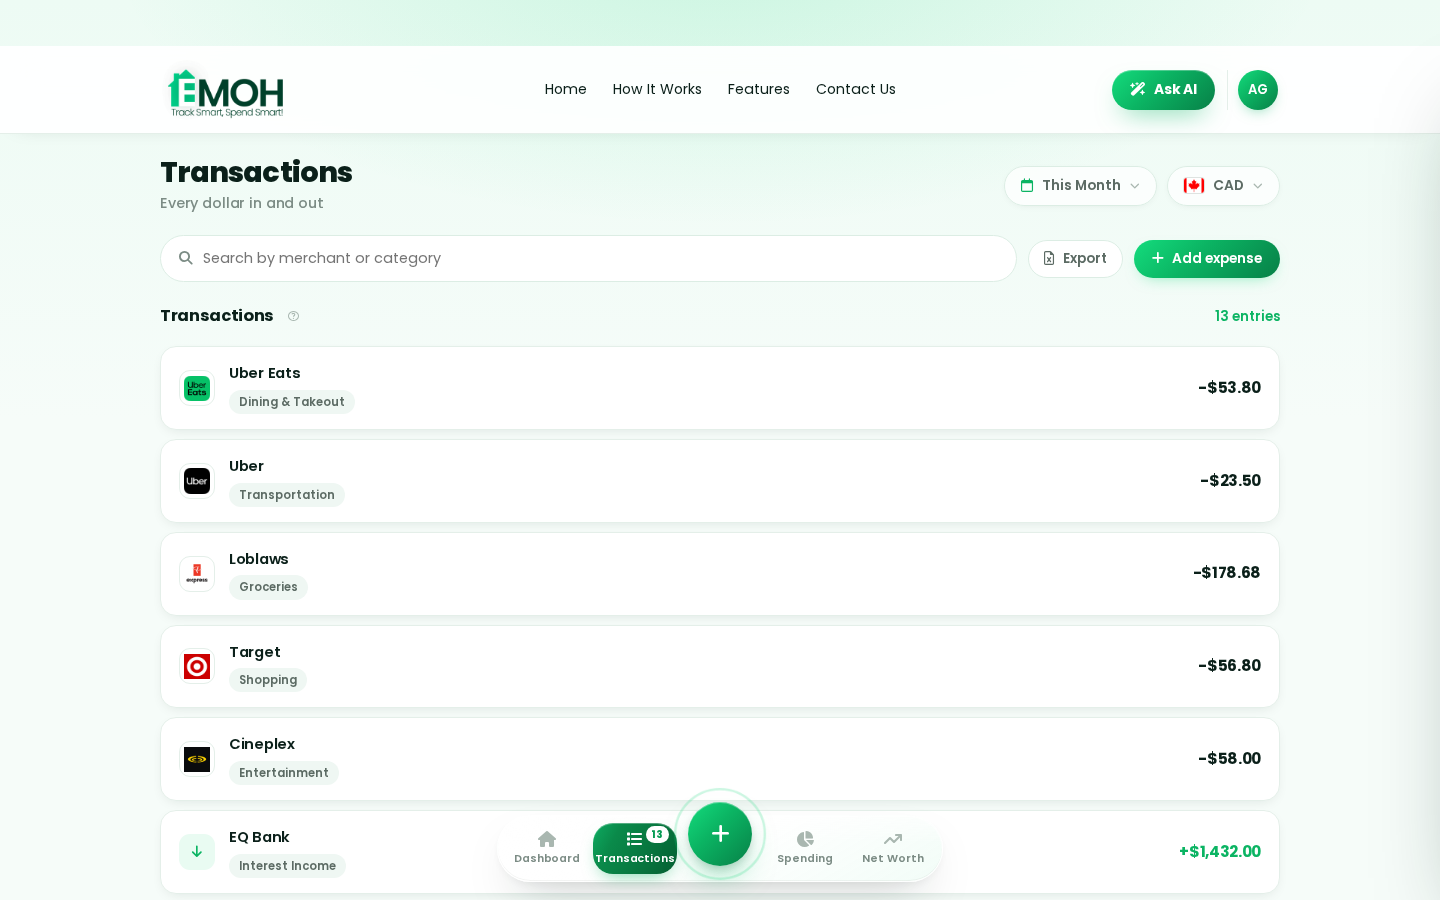This screenshot has width=1440, height=900.
Task: Open the Features menu item
Action: point(759,89)
